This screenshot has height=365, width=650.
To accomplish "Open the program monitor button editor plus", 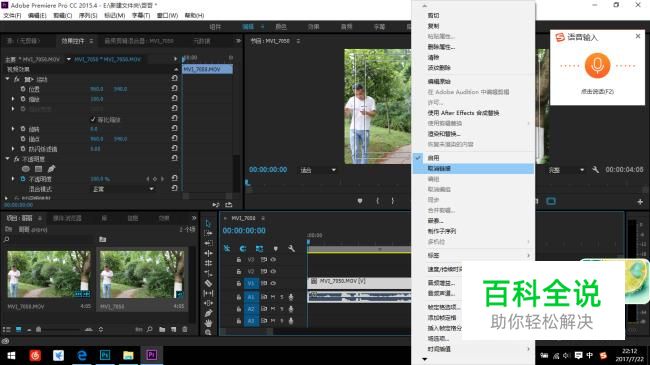I will [640, 202].
